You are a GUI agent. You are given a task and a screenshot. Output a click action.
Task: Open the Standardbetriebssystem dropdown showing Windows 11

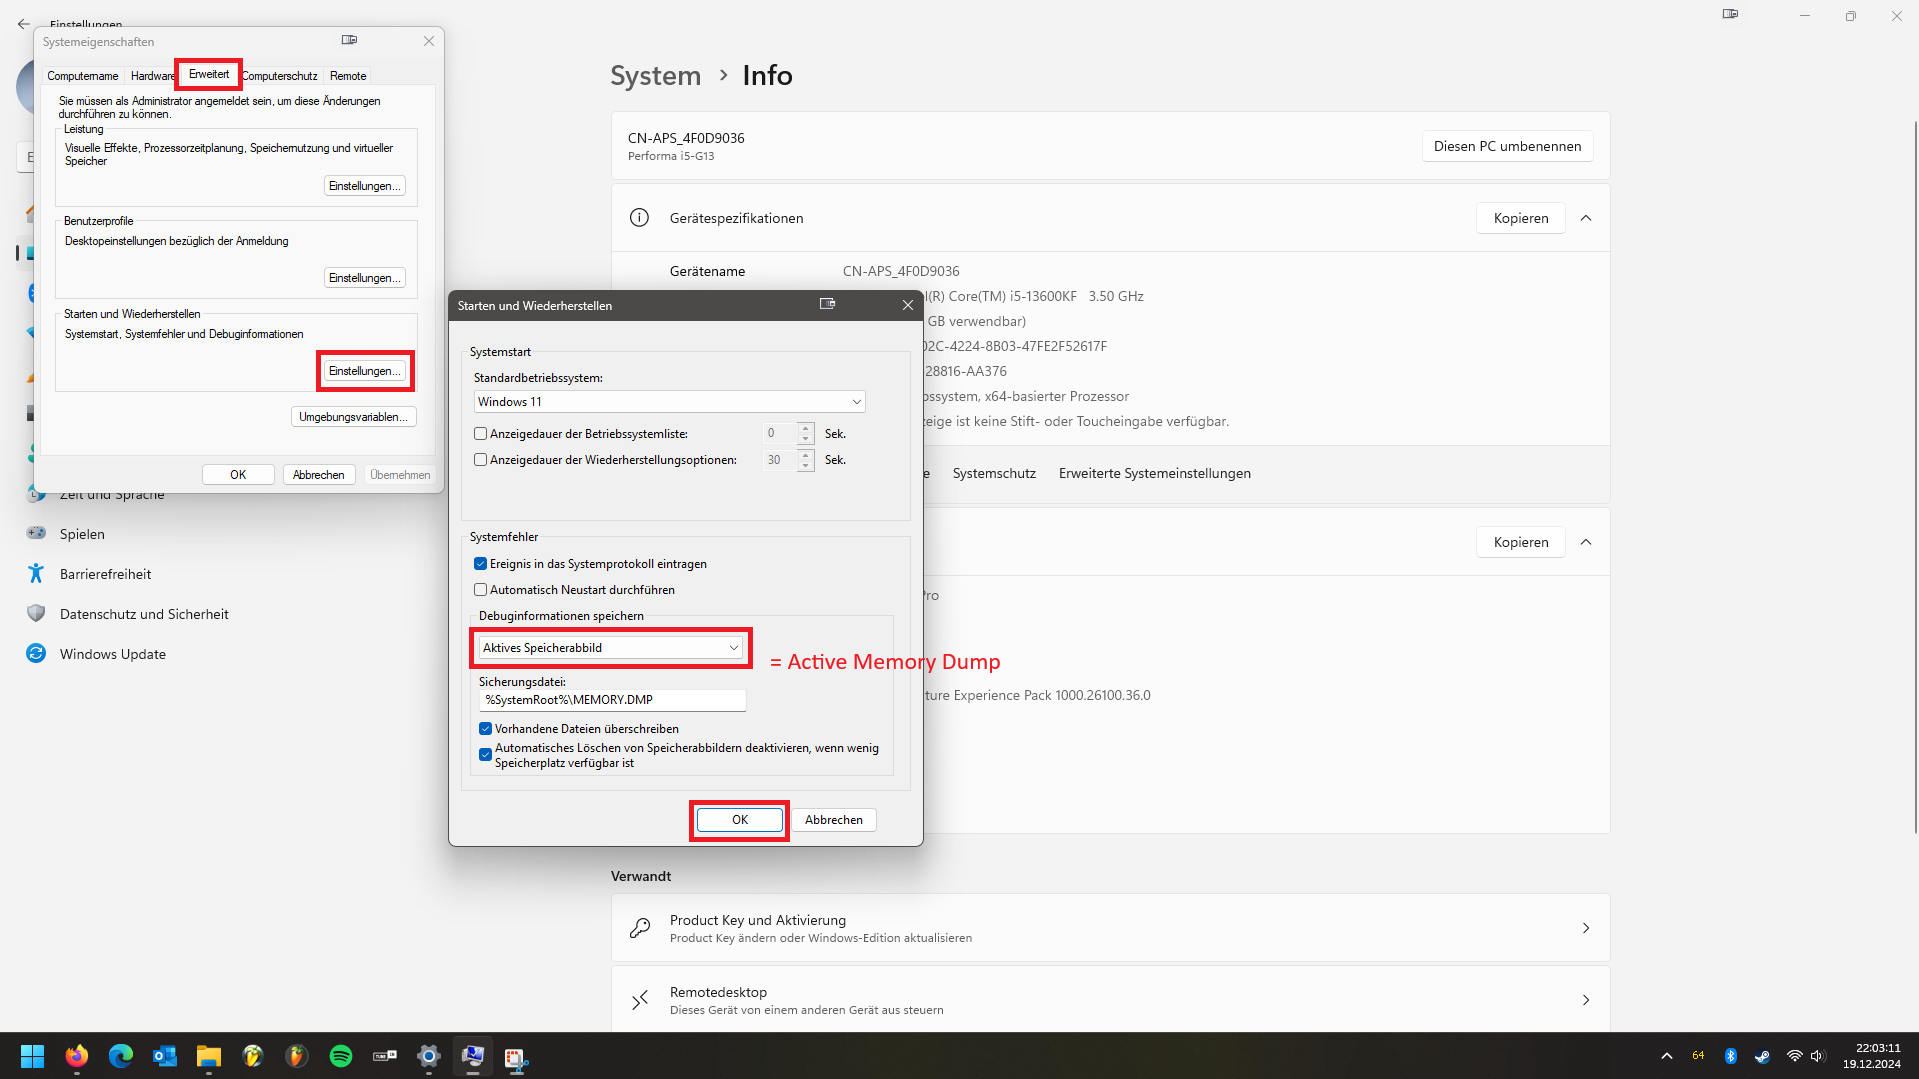click(x=669, y=402)
